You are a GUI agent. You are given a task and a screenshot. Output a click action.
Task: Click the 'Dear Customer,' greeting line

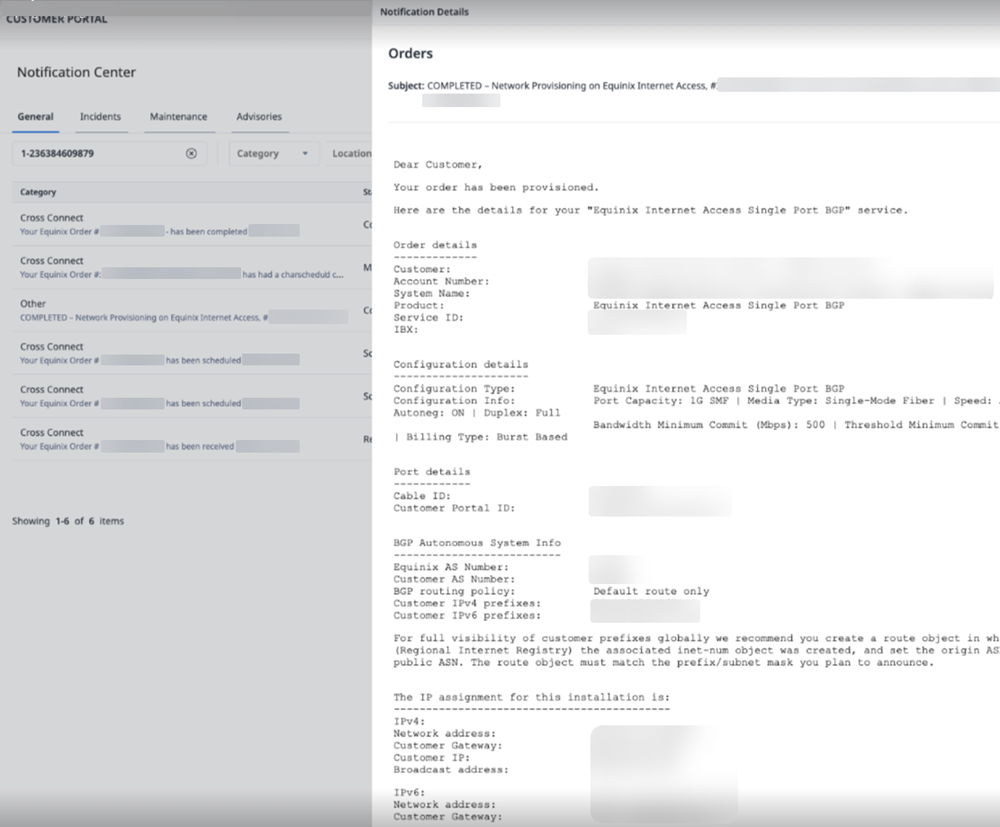tap(438, 165)
